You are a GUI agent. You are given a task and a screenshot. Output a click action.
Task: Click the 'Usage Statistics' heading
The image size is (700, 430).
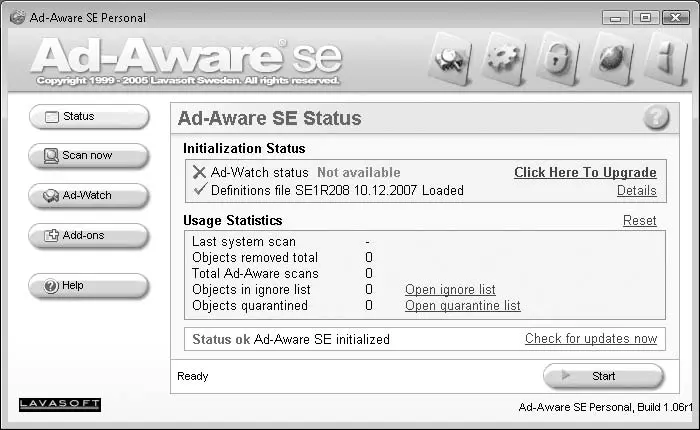coord(233,221)
